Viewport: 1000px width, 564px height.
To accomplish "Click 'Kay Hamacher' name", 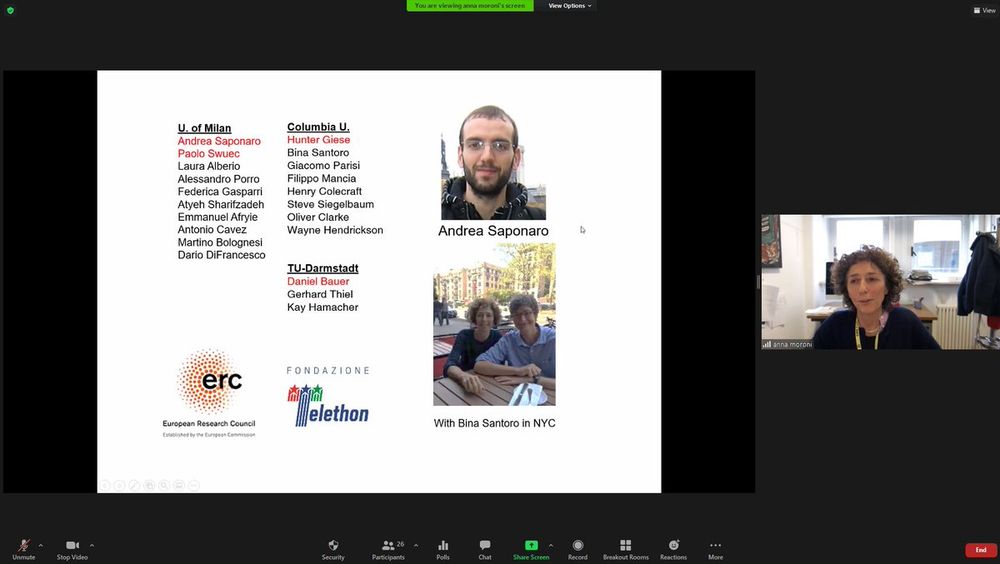I will [x=322, y=308].
